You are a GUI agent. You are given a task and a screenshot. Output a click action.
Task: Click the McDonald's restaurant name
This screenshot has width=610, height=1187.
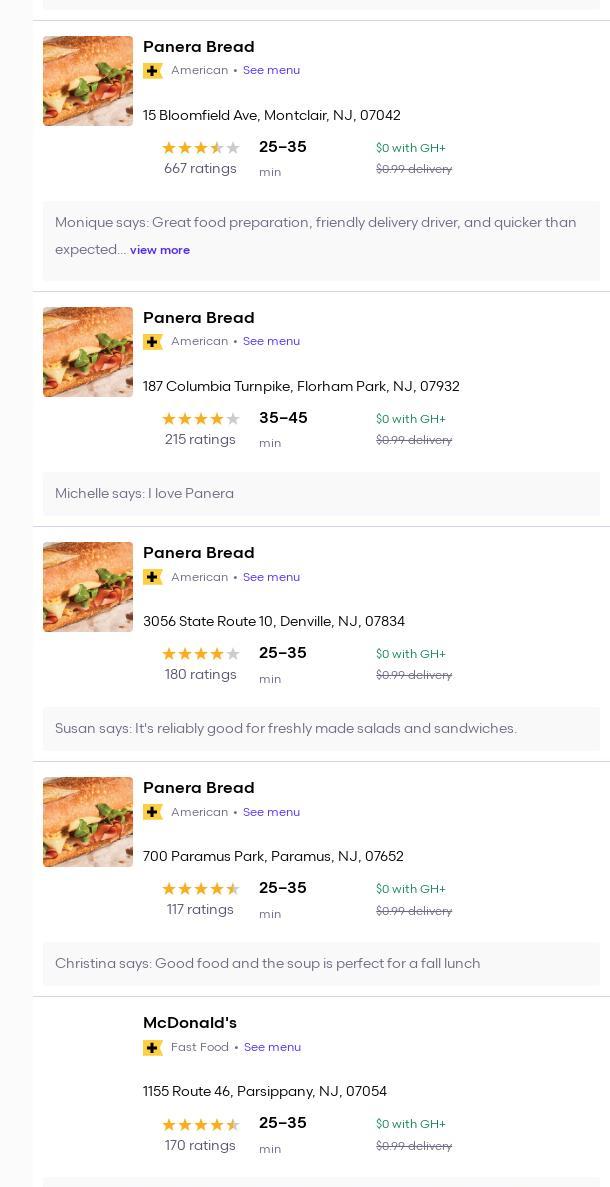[190, 1023]
